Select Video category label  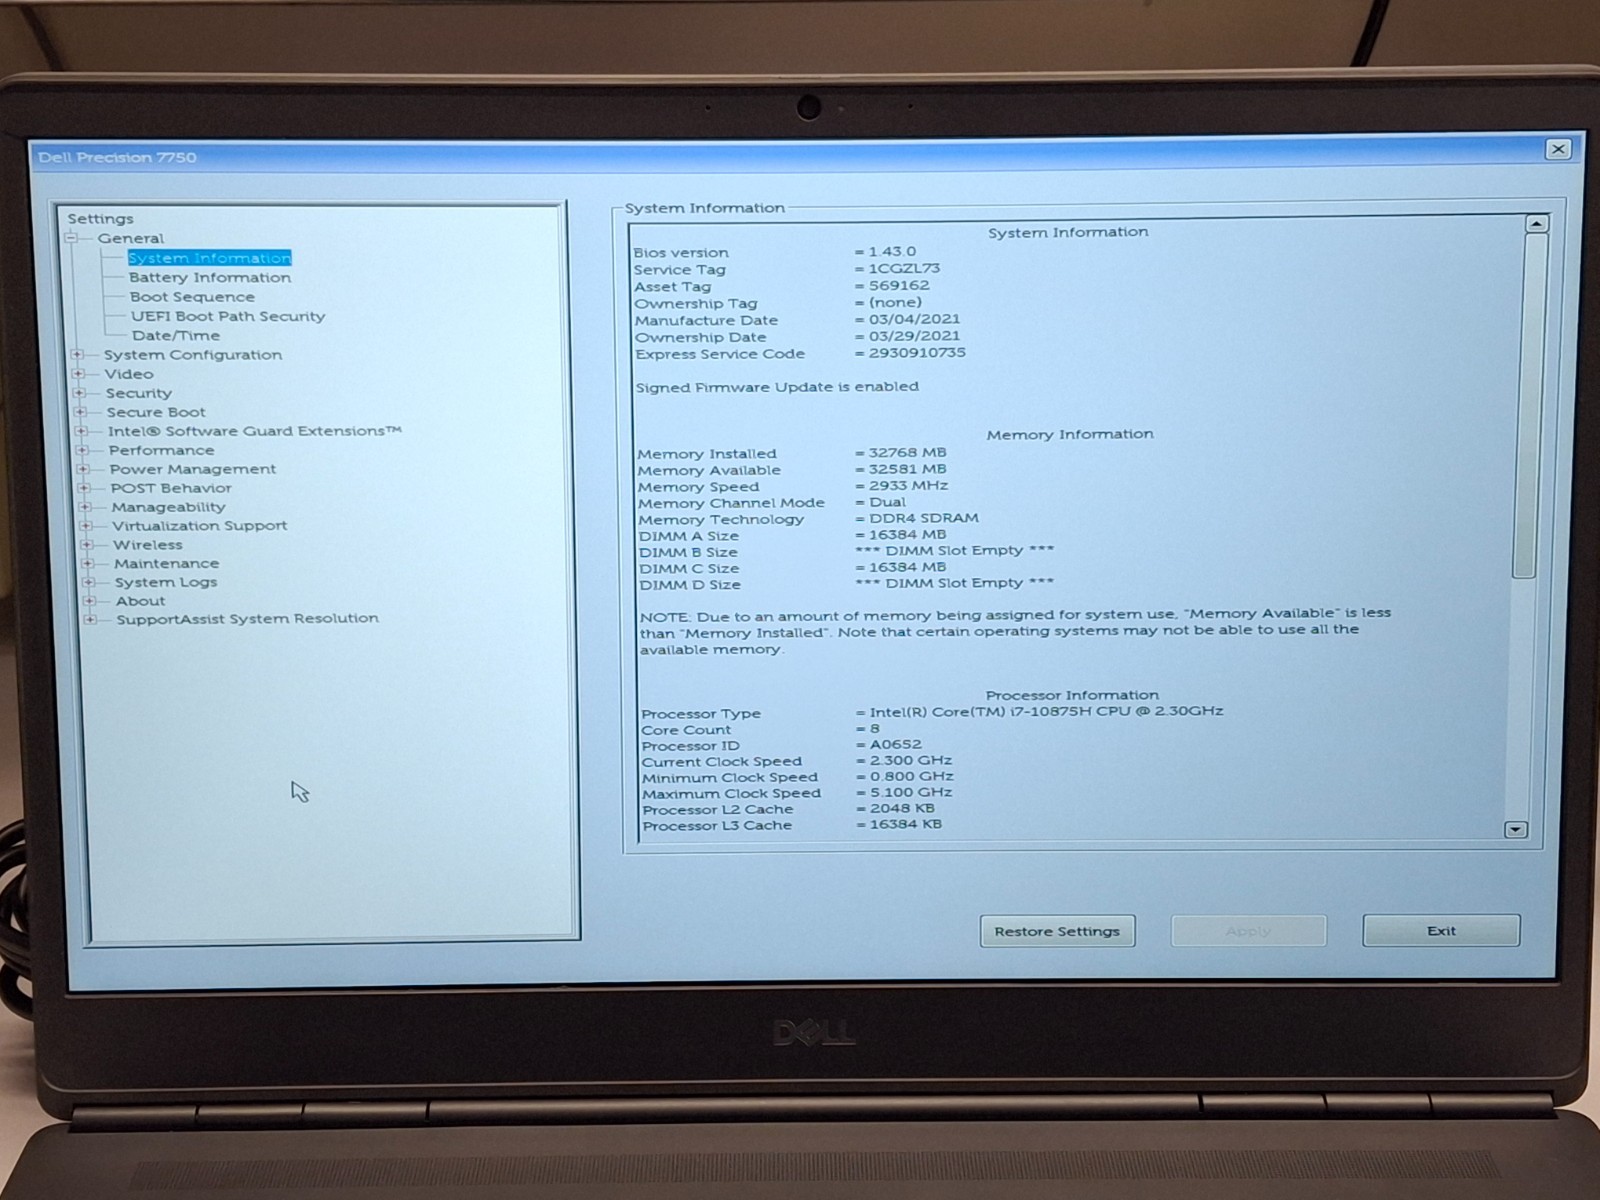129,374
